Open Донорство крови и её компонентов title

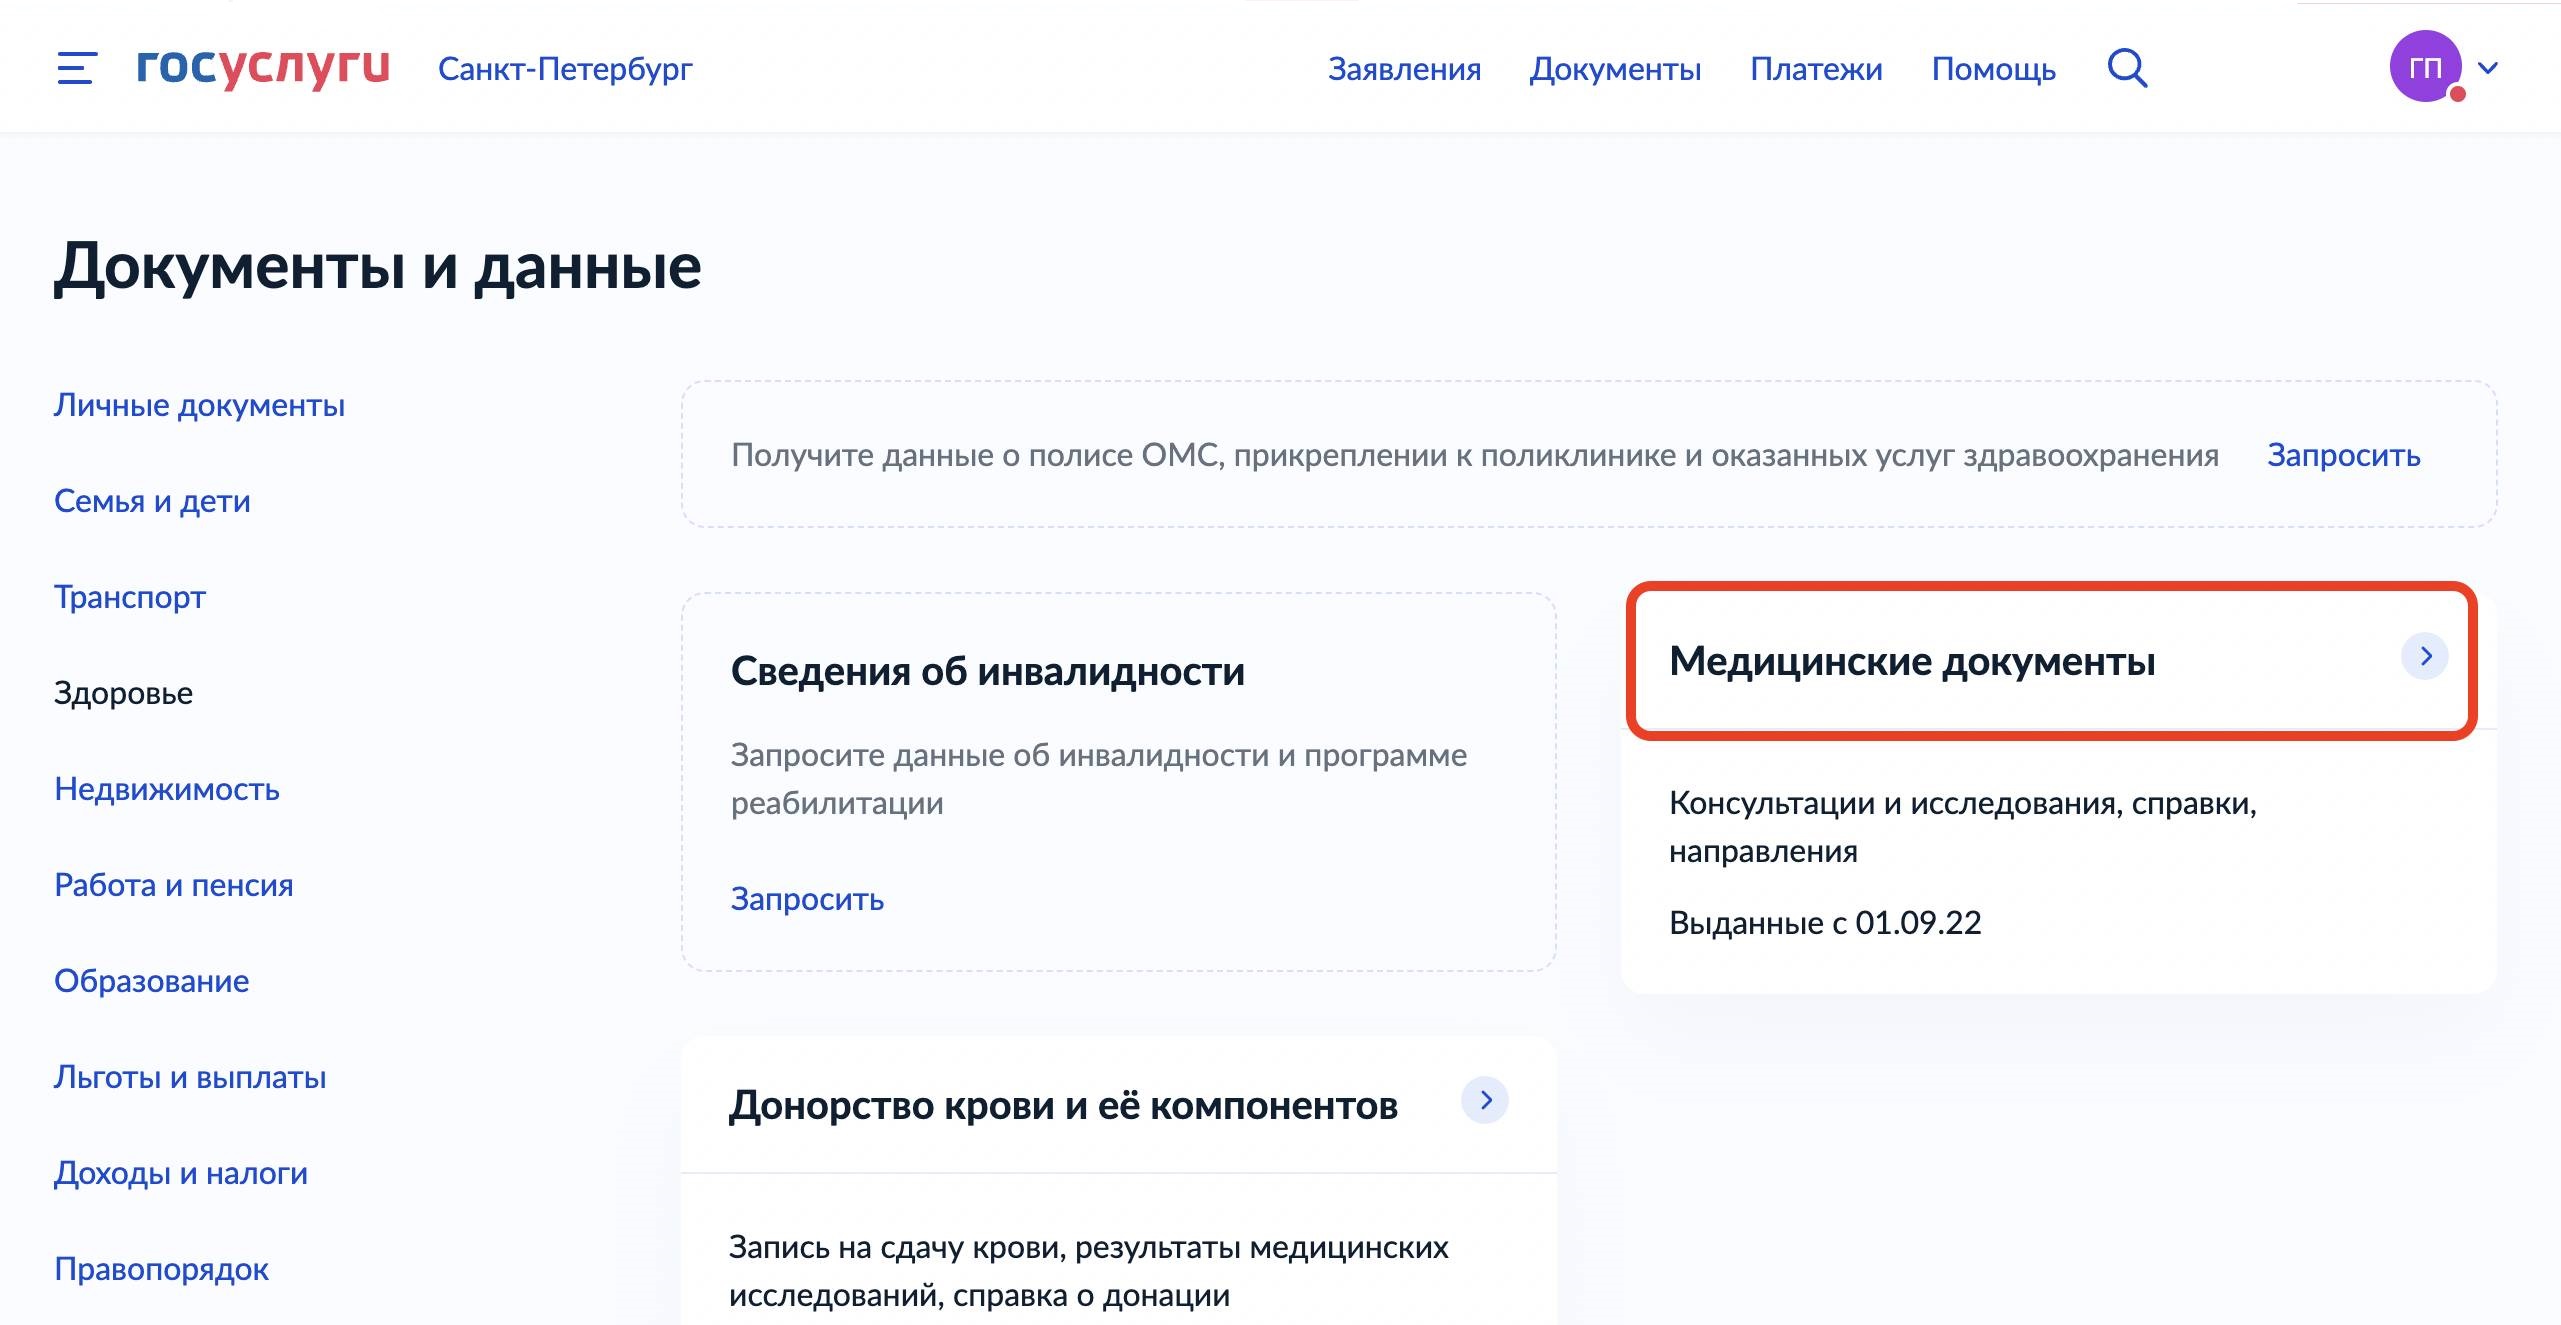[1063, 1106]
